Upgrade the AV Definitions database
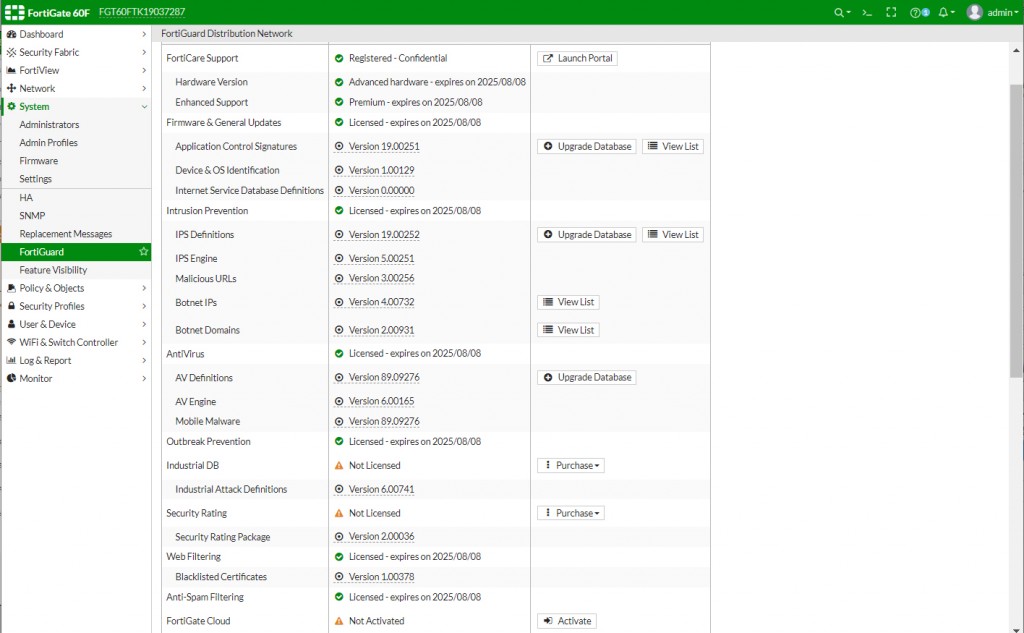This screenshot has height=633, width=1024. [x=586, y=377]
